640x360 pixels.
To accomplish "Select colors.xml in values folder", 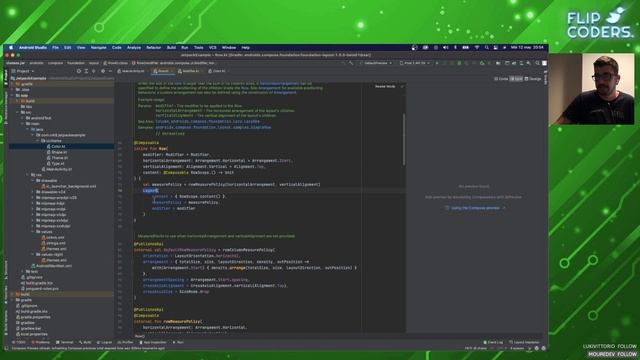I will [55, 237].
